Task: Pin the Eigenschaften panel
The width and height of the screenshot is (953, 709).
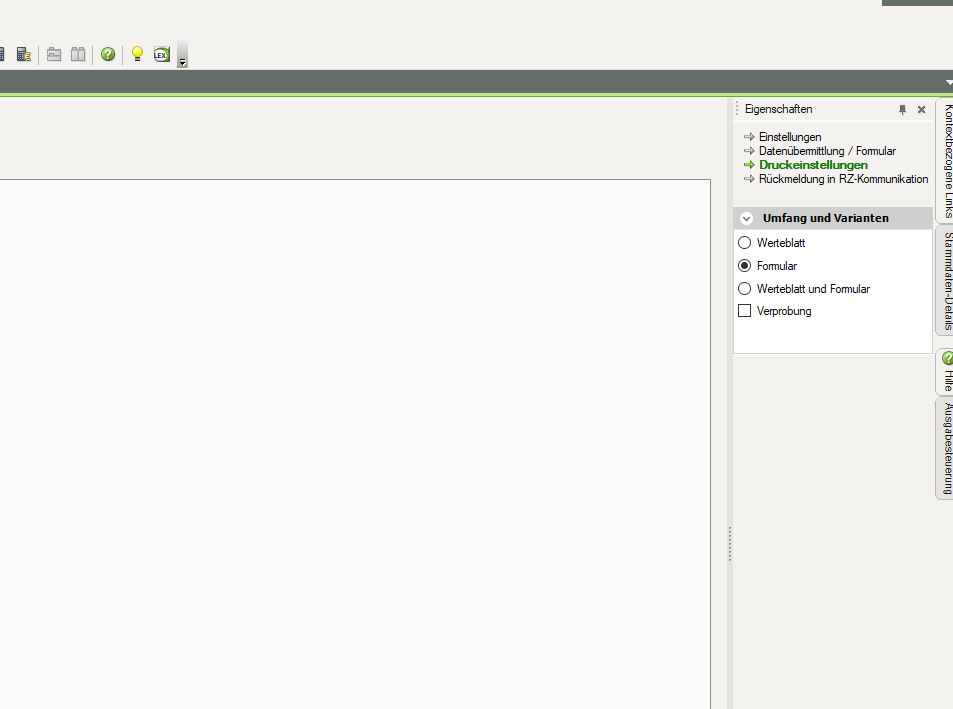Action: click(x=902, y=110)
